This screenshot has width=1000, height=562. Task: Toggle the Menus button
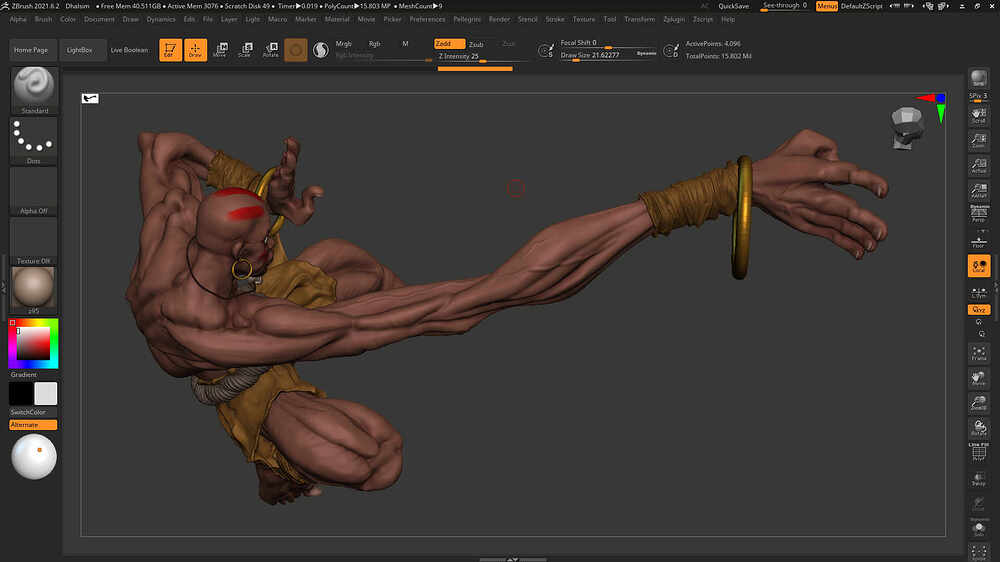click(827, 6)
